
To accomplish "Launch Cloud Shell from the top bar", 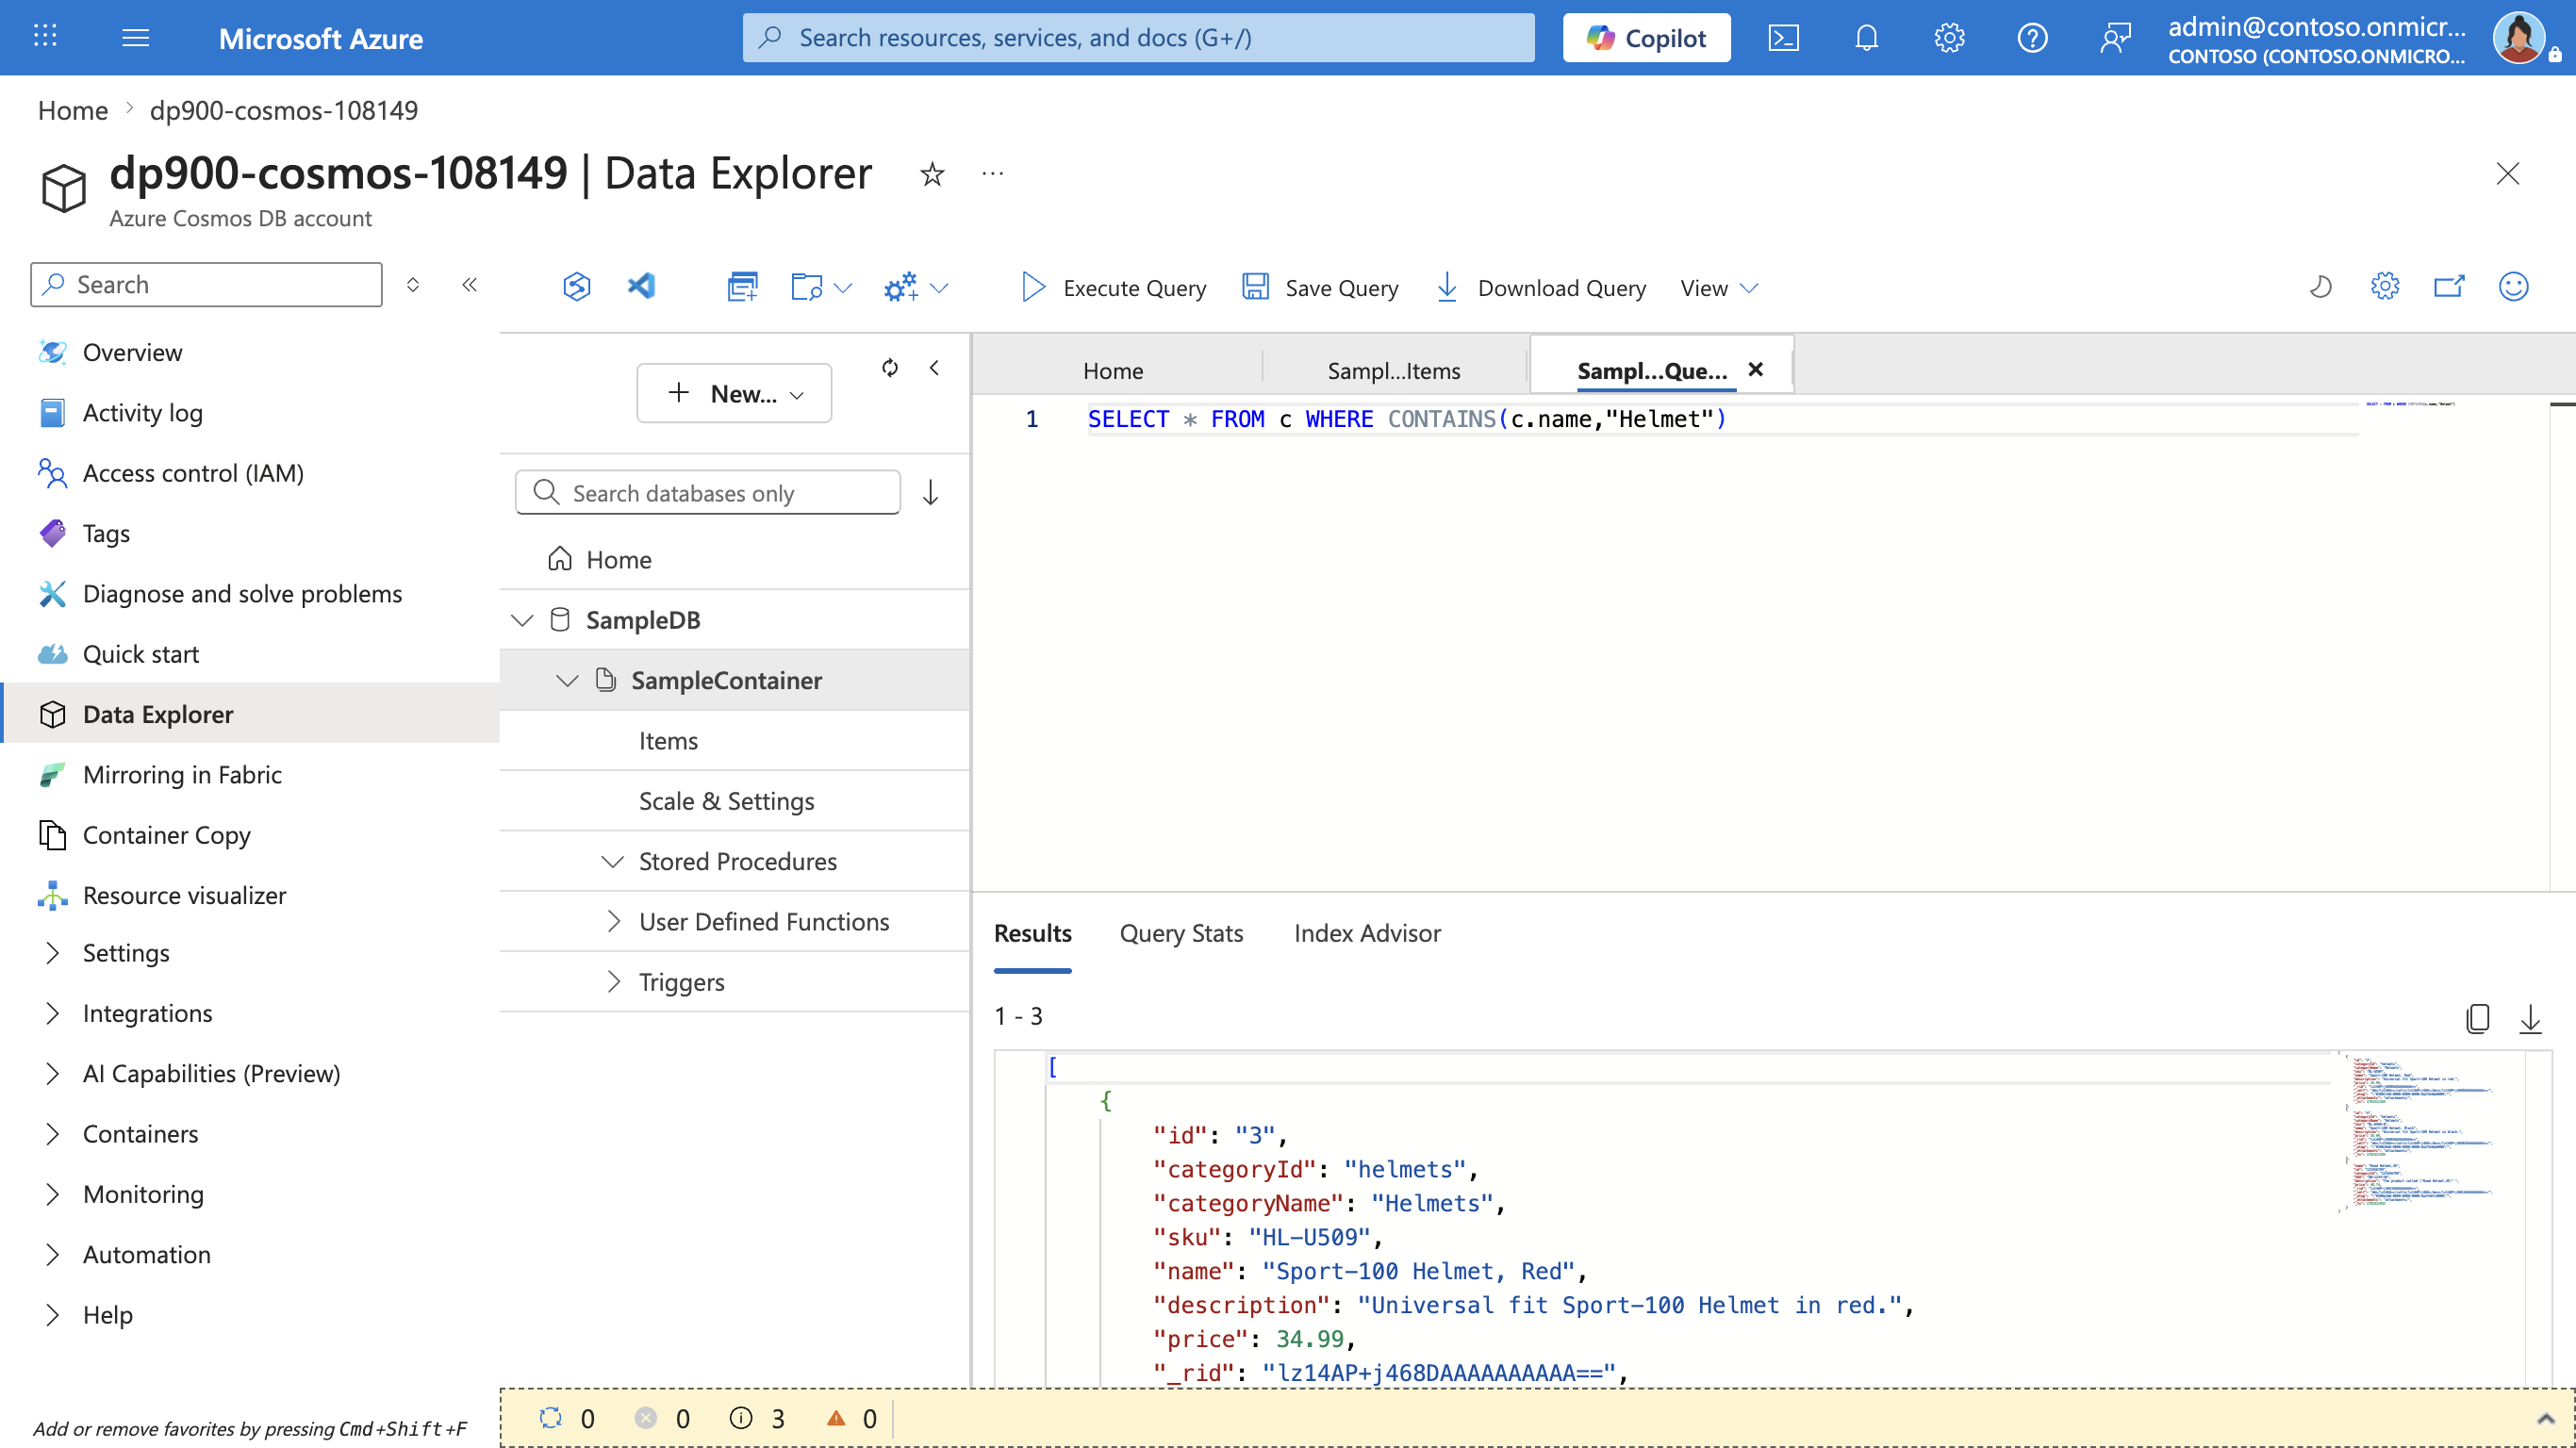I will click(x=1784, y=38).
